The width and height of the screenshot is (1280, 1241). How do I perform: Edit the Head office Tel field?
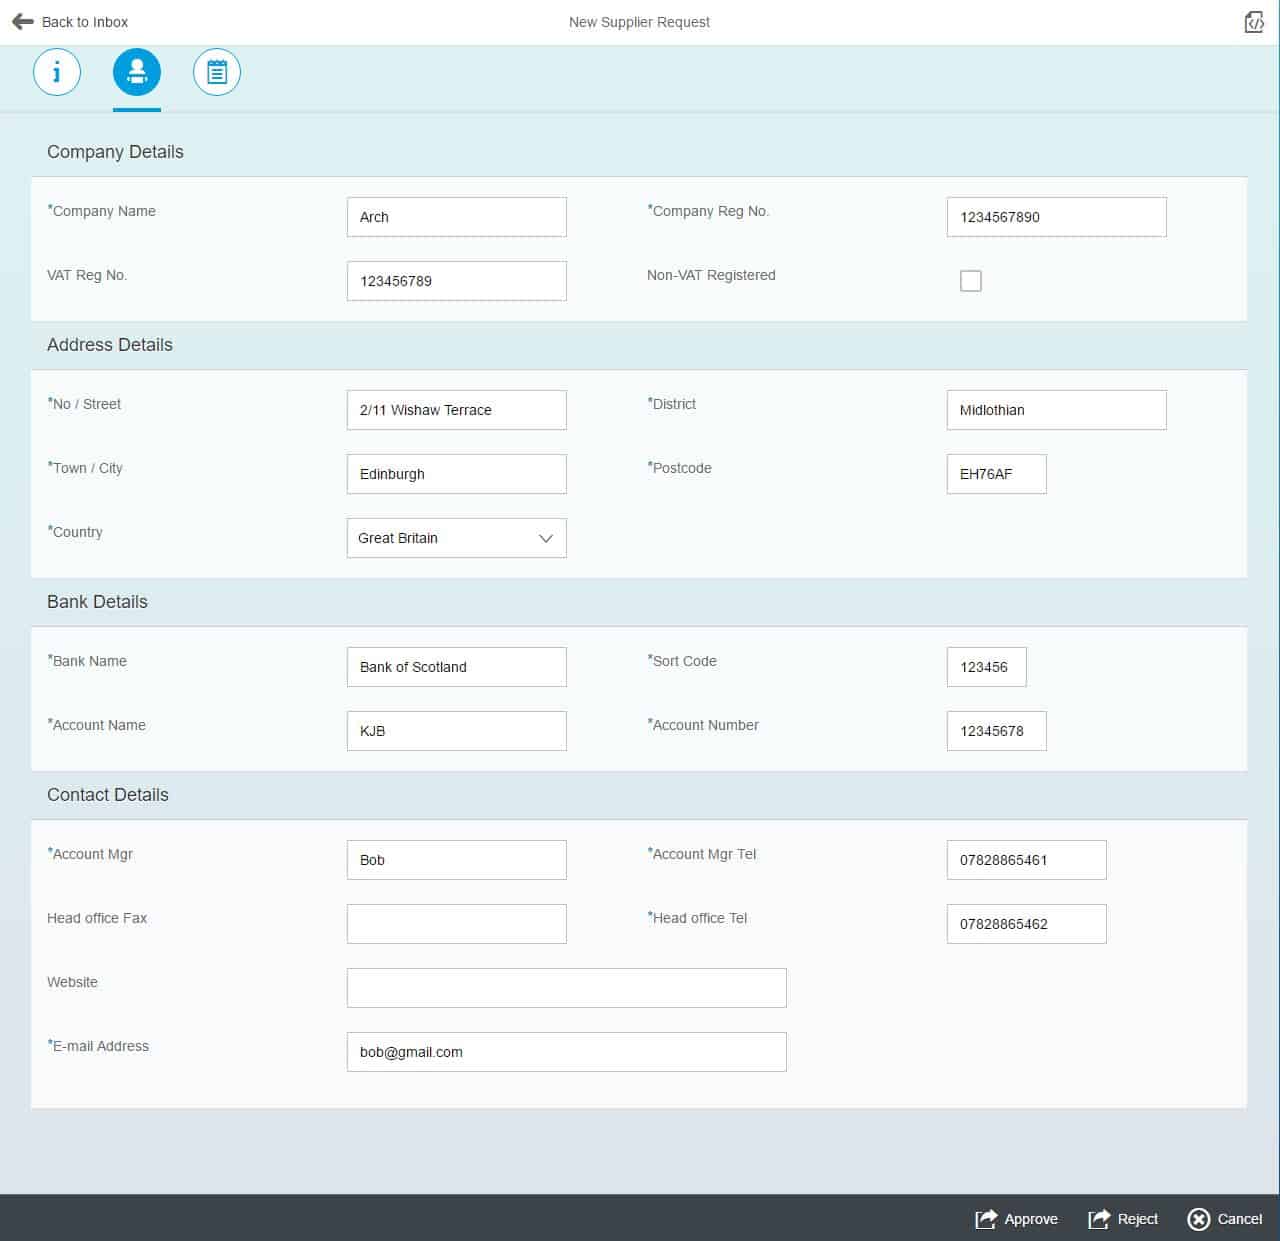pyautogui.click(x=1027, y=924)
